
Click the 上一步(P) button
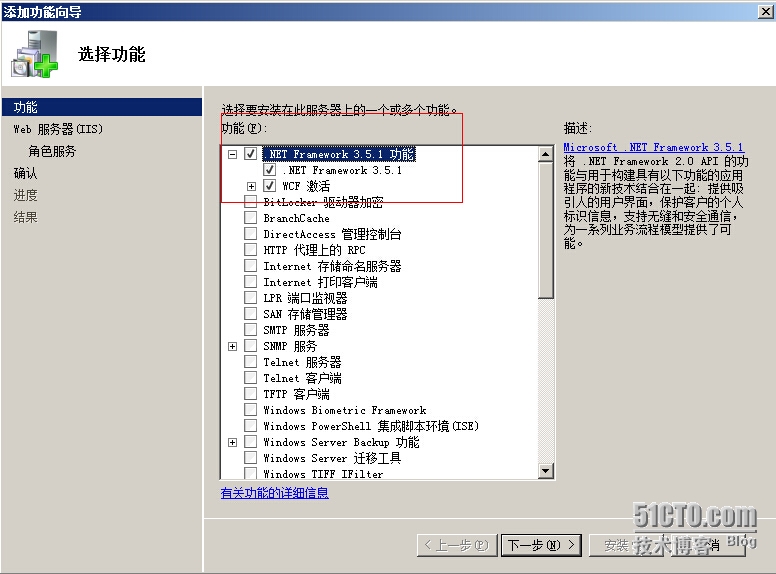(x=457, y=545)
